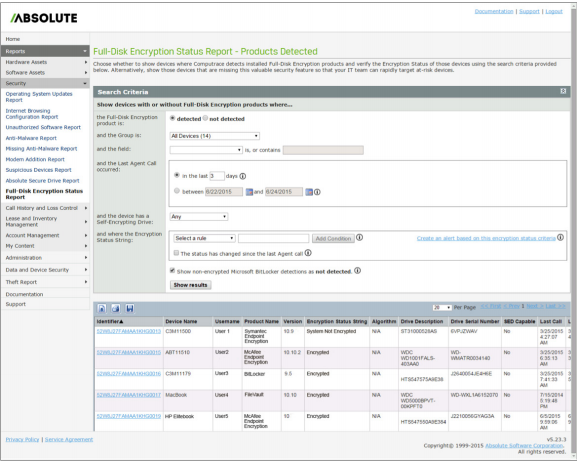Screen dimensions: 577x462
Task: Open the 'Select a rule' dropdown
Action: [204, 238]
